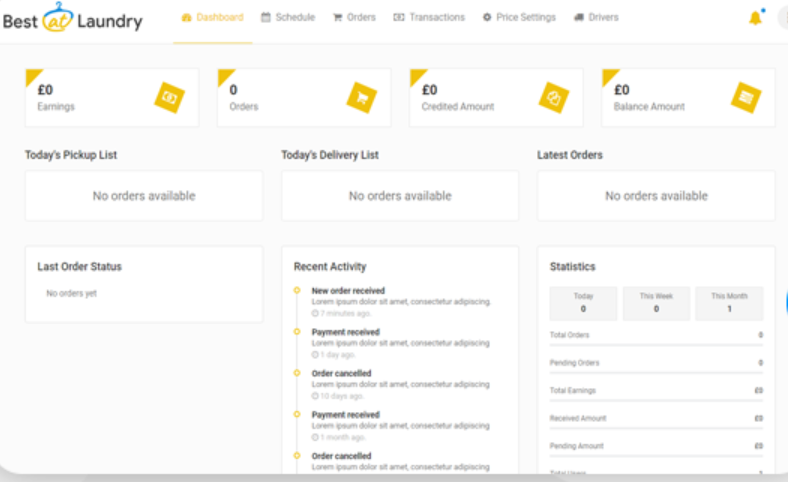
Task: Click the Latest Orders heading
Action: [570, 155]
